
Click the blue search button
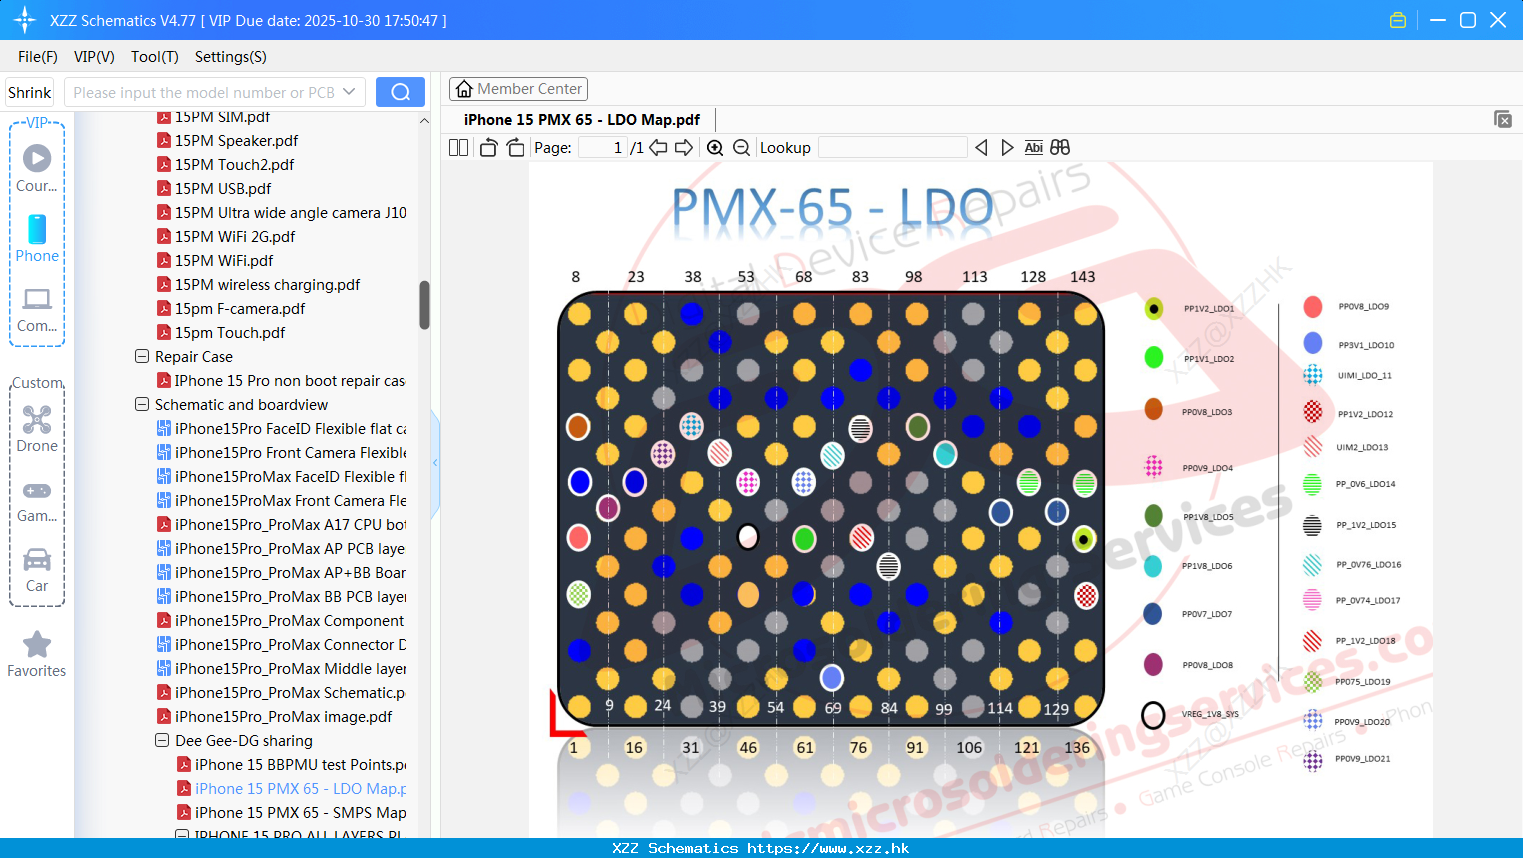[x=400, y=92]
